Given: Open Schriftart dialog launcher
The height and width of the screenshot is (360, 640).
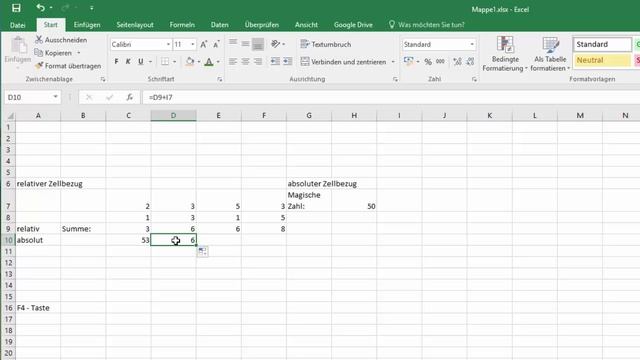Looking at the screenshot, I should pyautogui.click(x=220, y=79).
